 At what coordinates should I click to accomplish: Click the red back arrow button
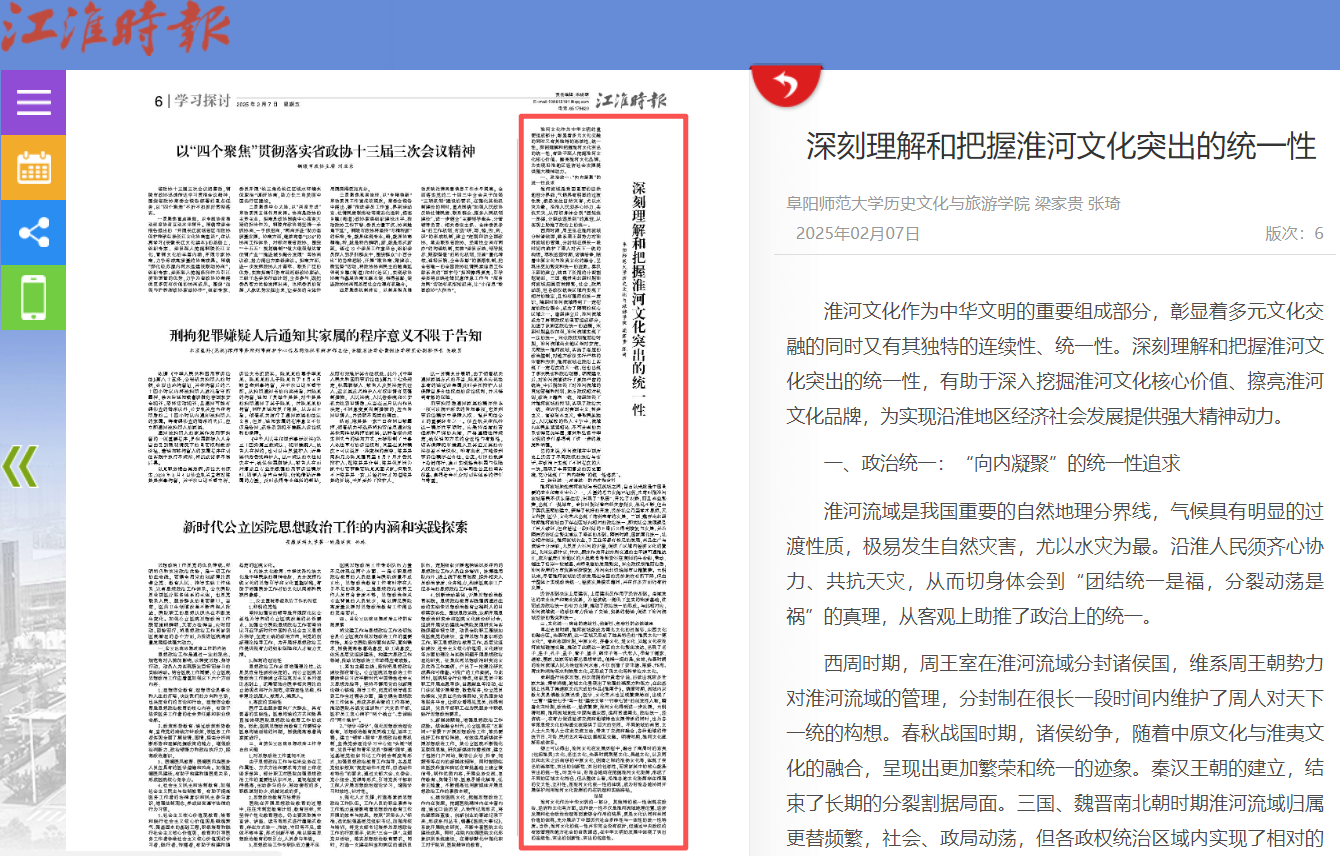(786, 86)
